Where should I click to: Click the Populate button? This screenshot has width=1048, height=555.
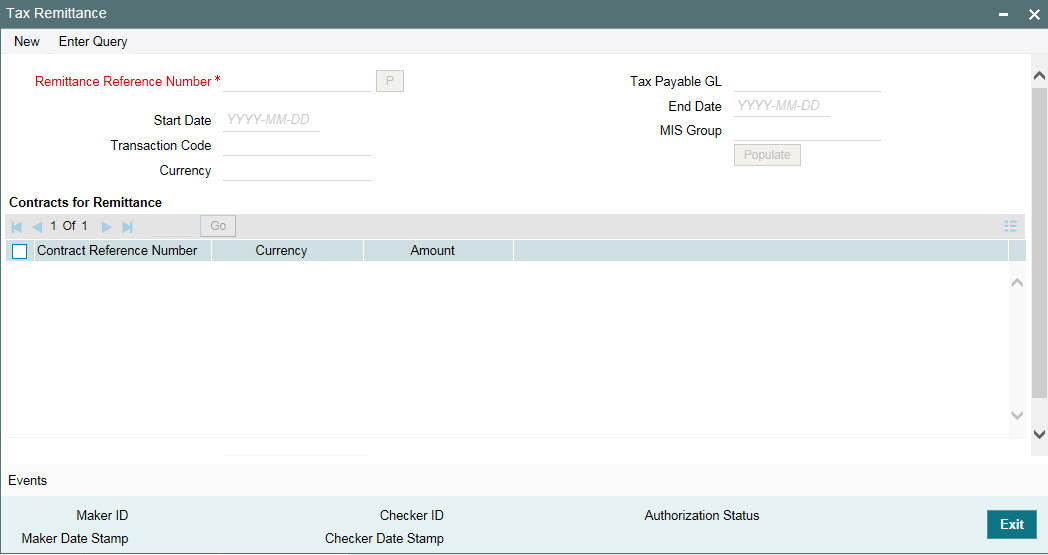pyautogui.click(x=767, y=154)
